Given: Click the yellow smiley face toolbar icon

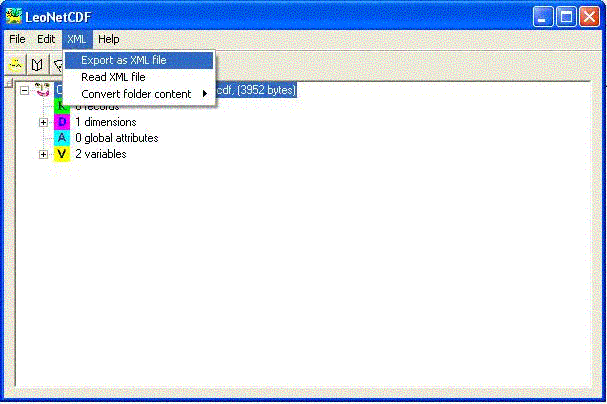Looking at the screenshot, I should pos(15,65).
